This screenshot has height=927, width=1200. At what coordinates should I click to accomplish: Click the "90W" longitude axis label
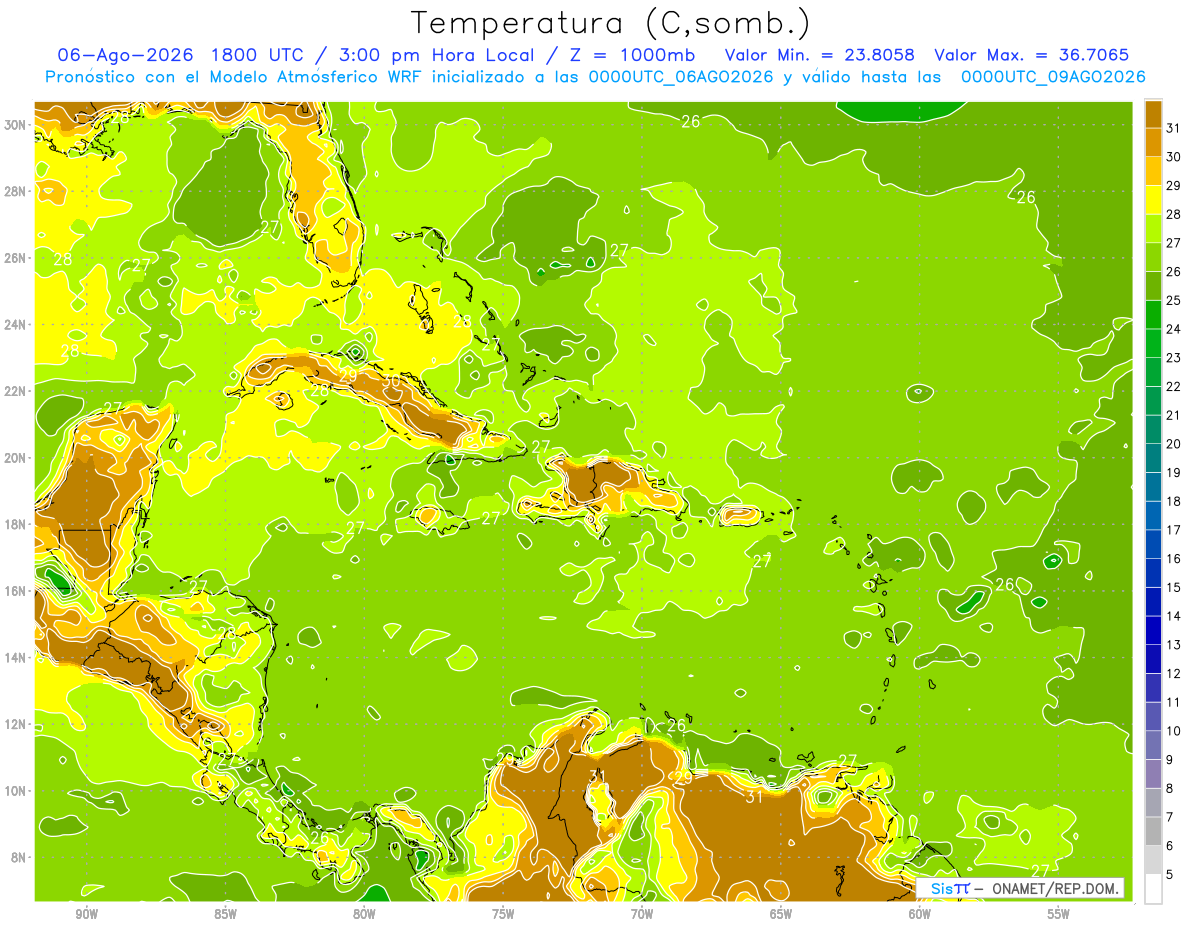[x=86, y=914]
